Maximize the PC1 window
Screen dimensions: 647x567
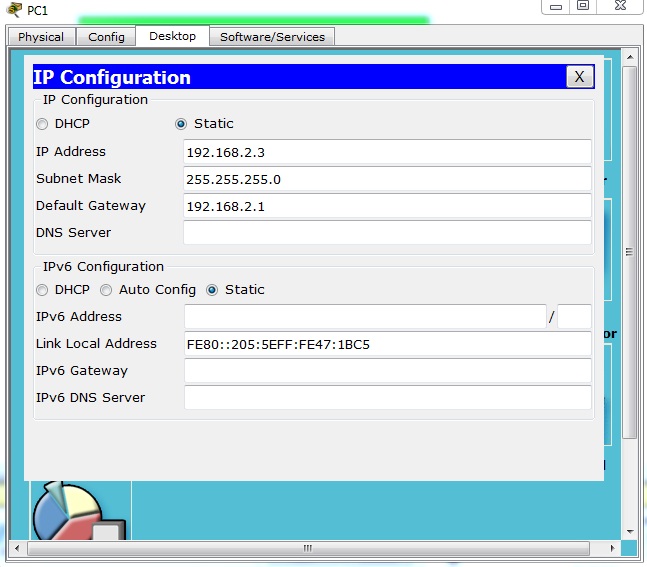[583, 6]
